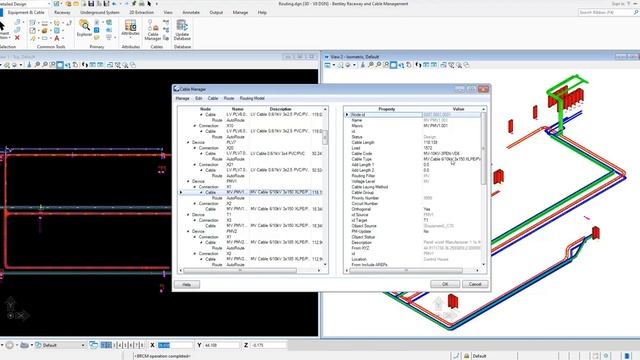
Task: Open Cable menu in Cable Manager
Action: (x=213, y=98)
